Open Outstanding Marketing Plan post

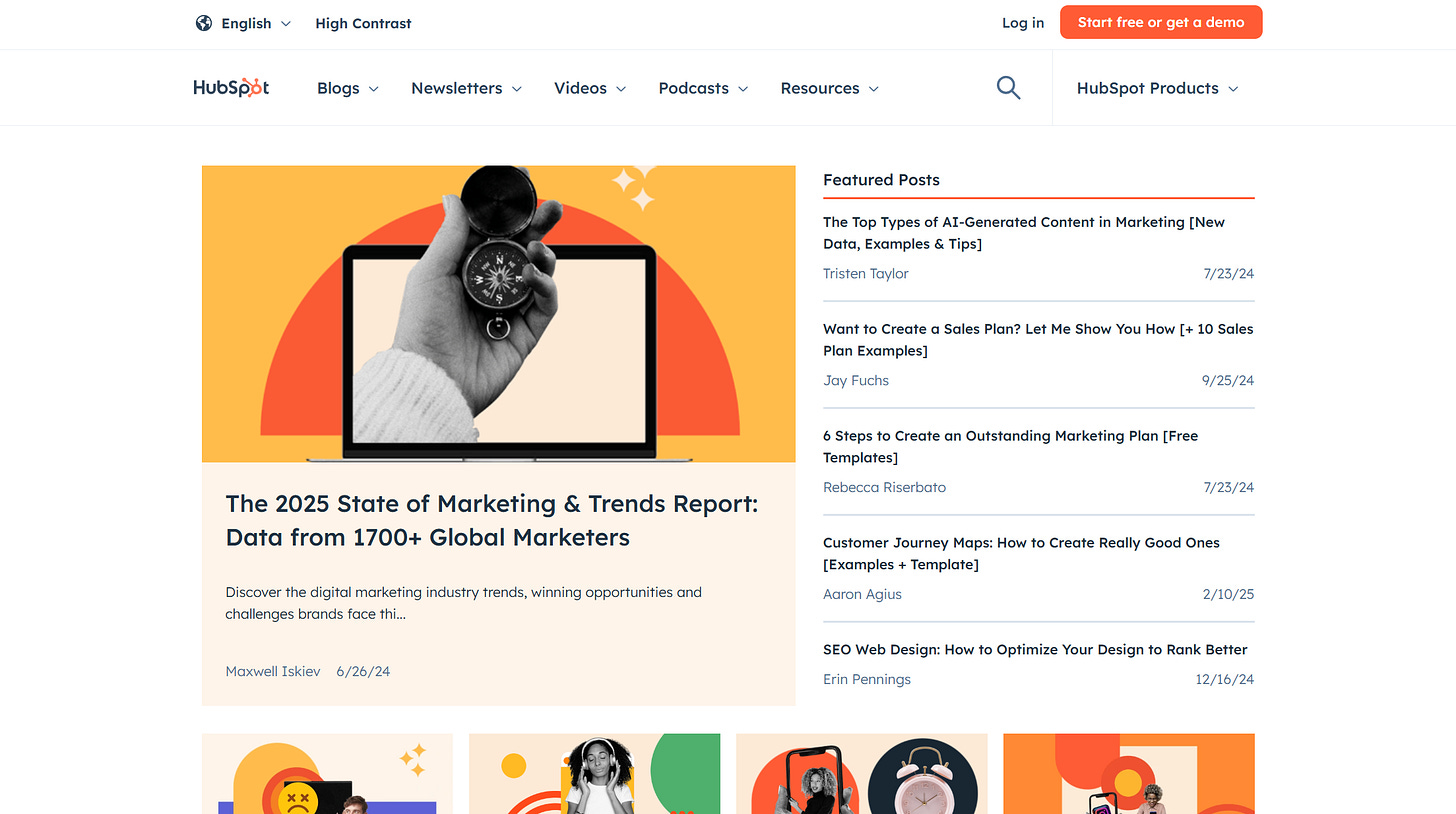pyautogui.click(x=1010, y=447)
